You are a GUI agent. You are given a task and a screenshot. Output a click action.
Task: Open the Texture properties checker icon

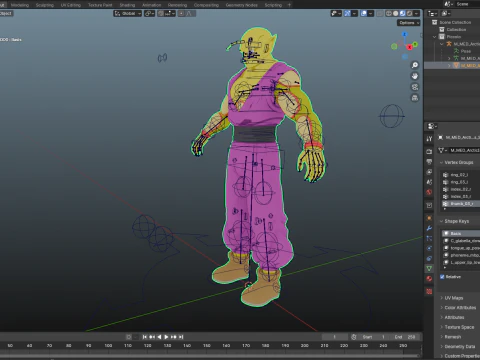pos(429,291)
